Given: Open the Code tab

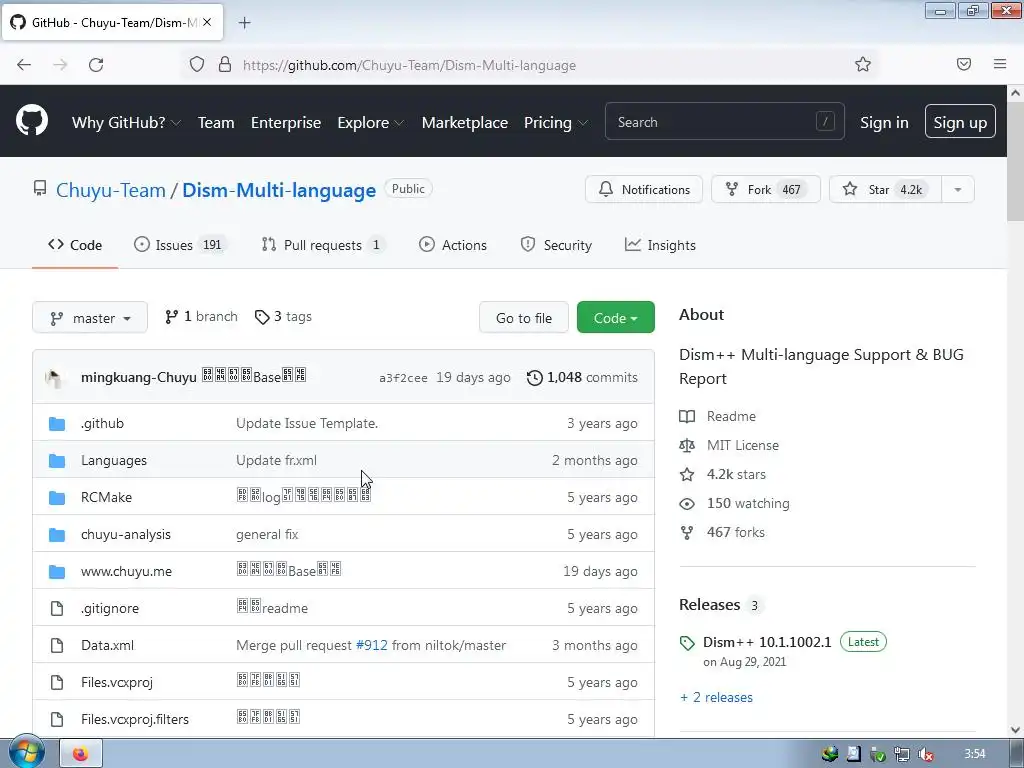Looking at the screenshot, I should (75, 245).
